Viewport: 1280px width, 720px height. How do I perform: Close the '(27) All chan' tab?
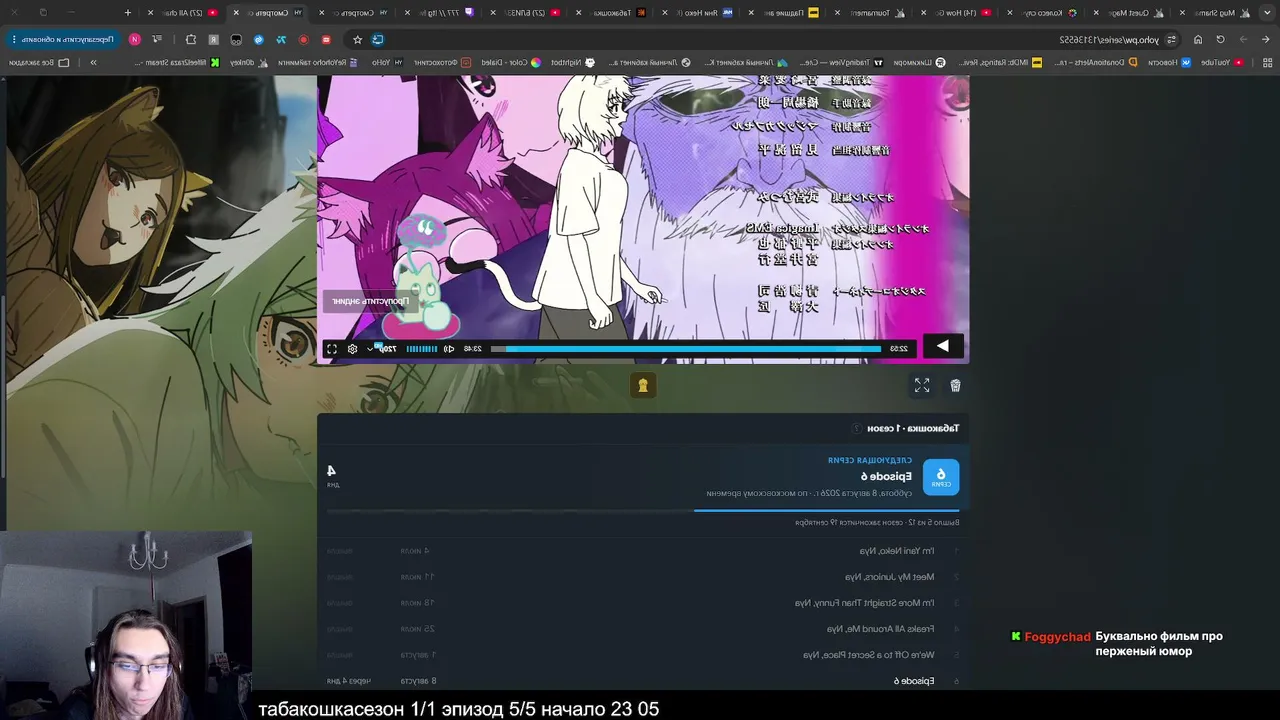coord(149,13)
